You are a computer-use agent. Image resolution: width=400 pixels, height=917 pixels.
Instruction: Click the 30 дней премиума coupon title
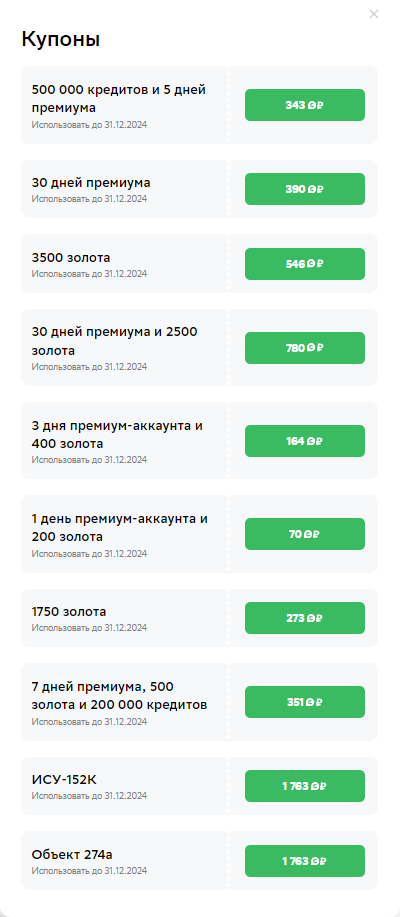click(x=91, y=182)
